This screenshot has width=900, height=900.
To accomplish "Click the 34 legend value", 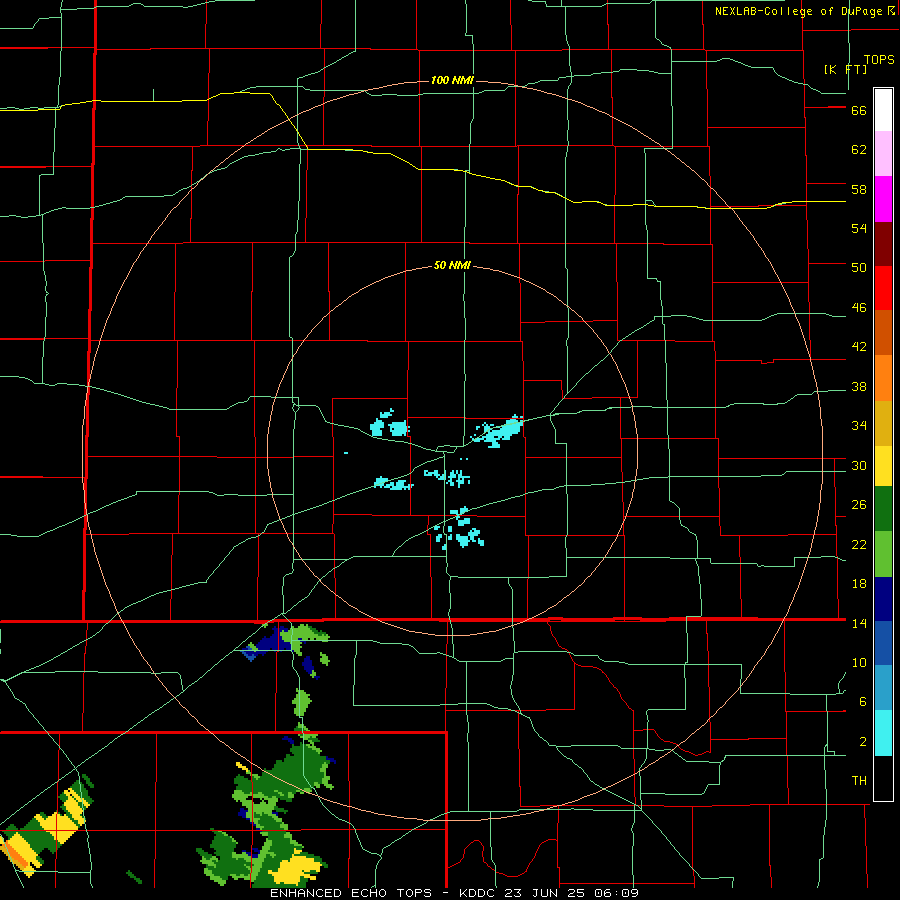I will click(859, 426).
